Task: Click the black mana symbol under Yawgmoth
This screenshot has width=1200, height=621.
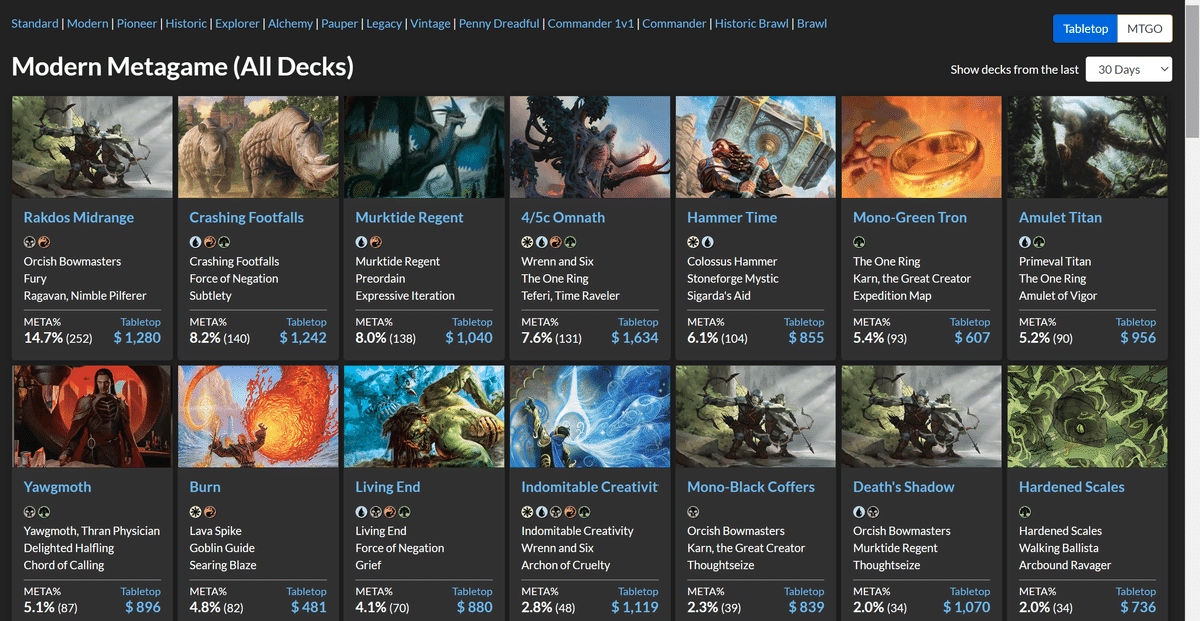Action: tap(30, 512)
